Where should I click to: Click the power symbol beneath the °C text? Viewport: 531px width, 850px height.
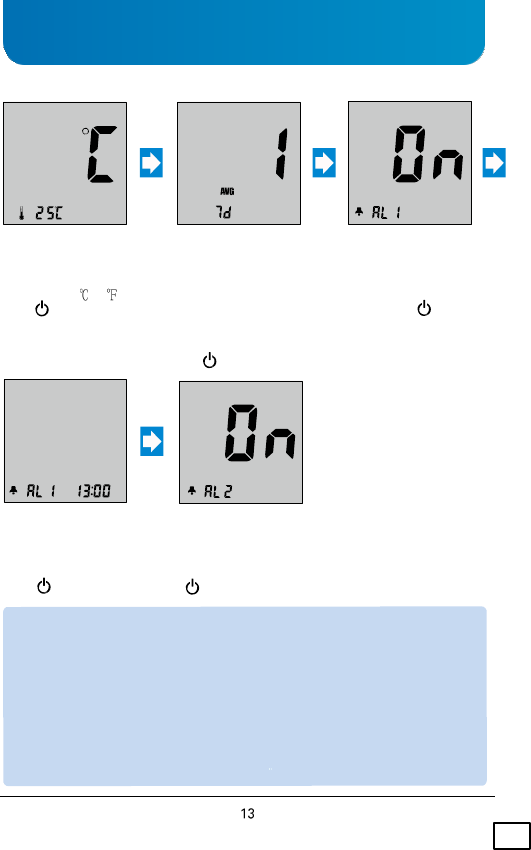coord(42,309)
